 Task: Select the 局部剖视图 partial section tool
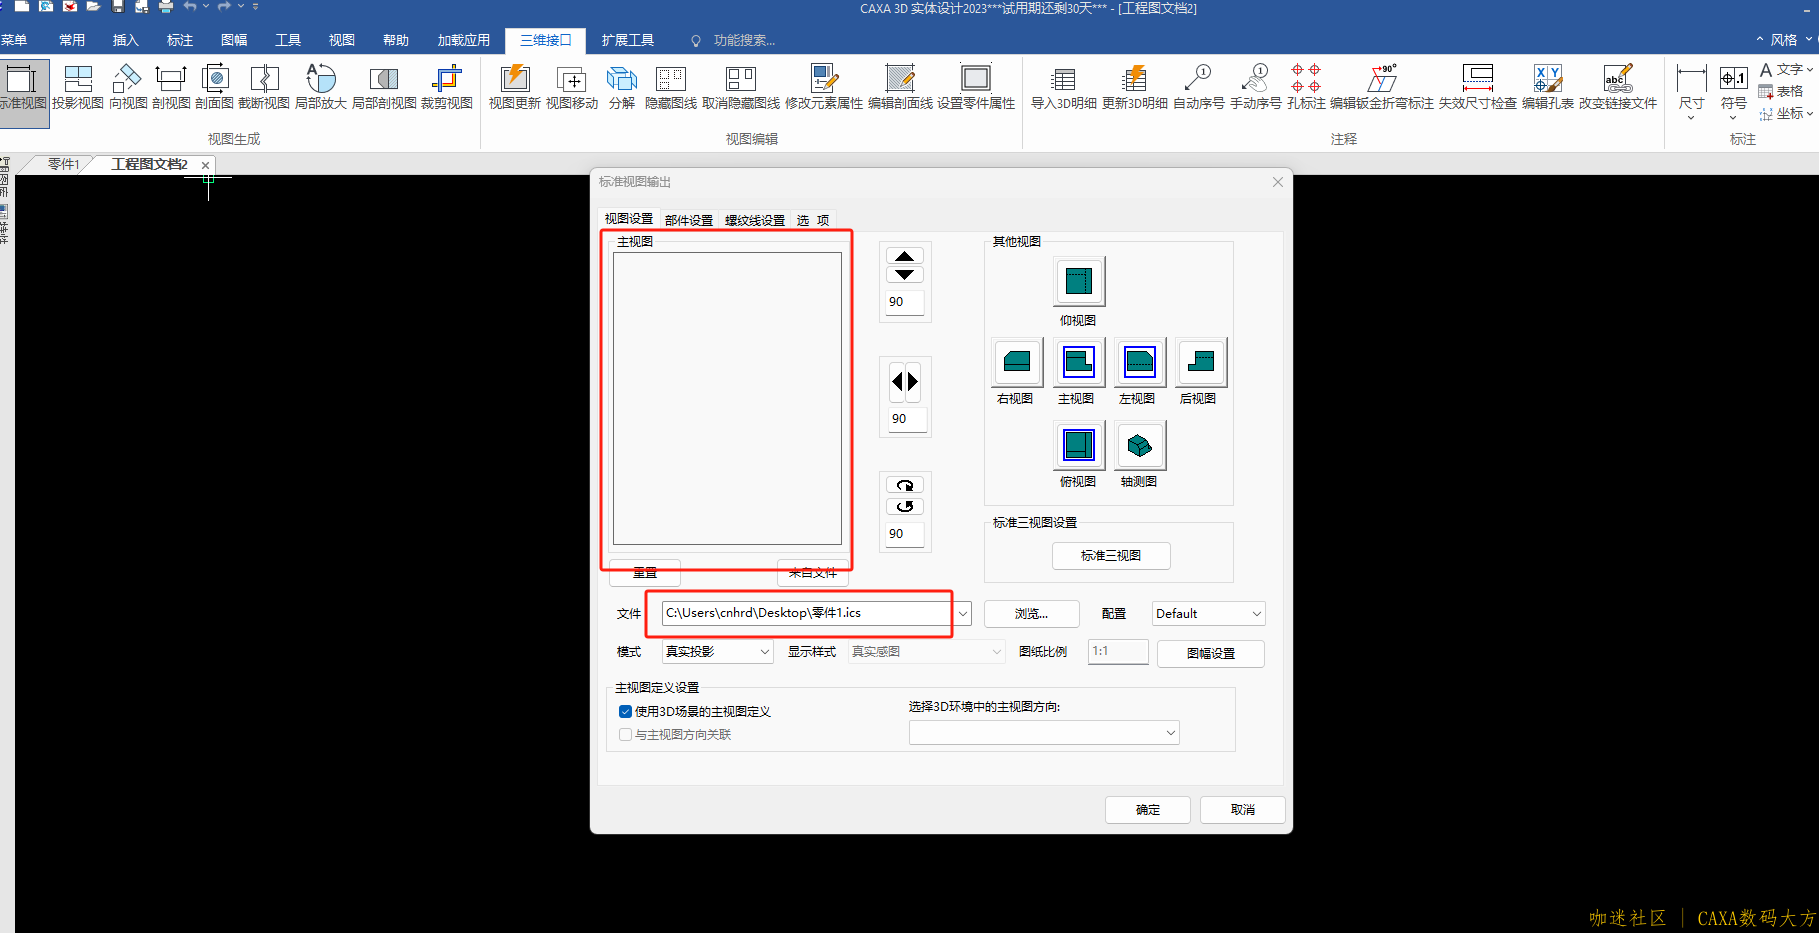click(x=384, y=88)
